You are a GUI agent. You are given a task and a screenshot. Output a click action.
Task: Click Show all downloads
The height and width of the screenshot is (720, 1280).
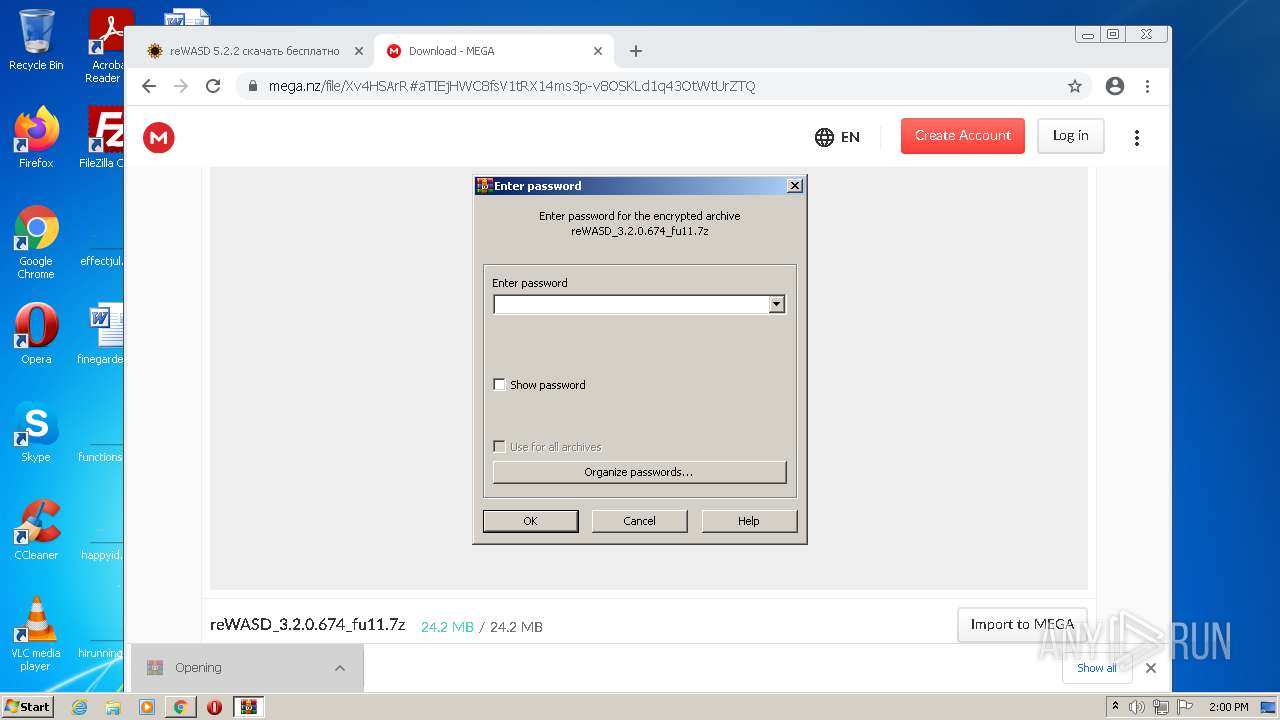coord(1097,668)
